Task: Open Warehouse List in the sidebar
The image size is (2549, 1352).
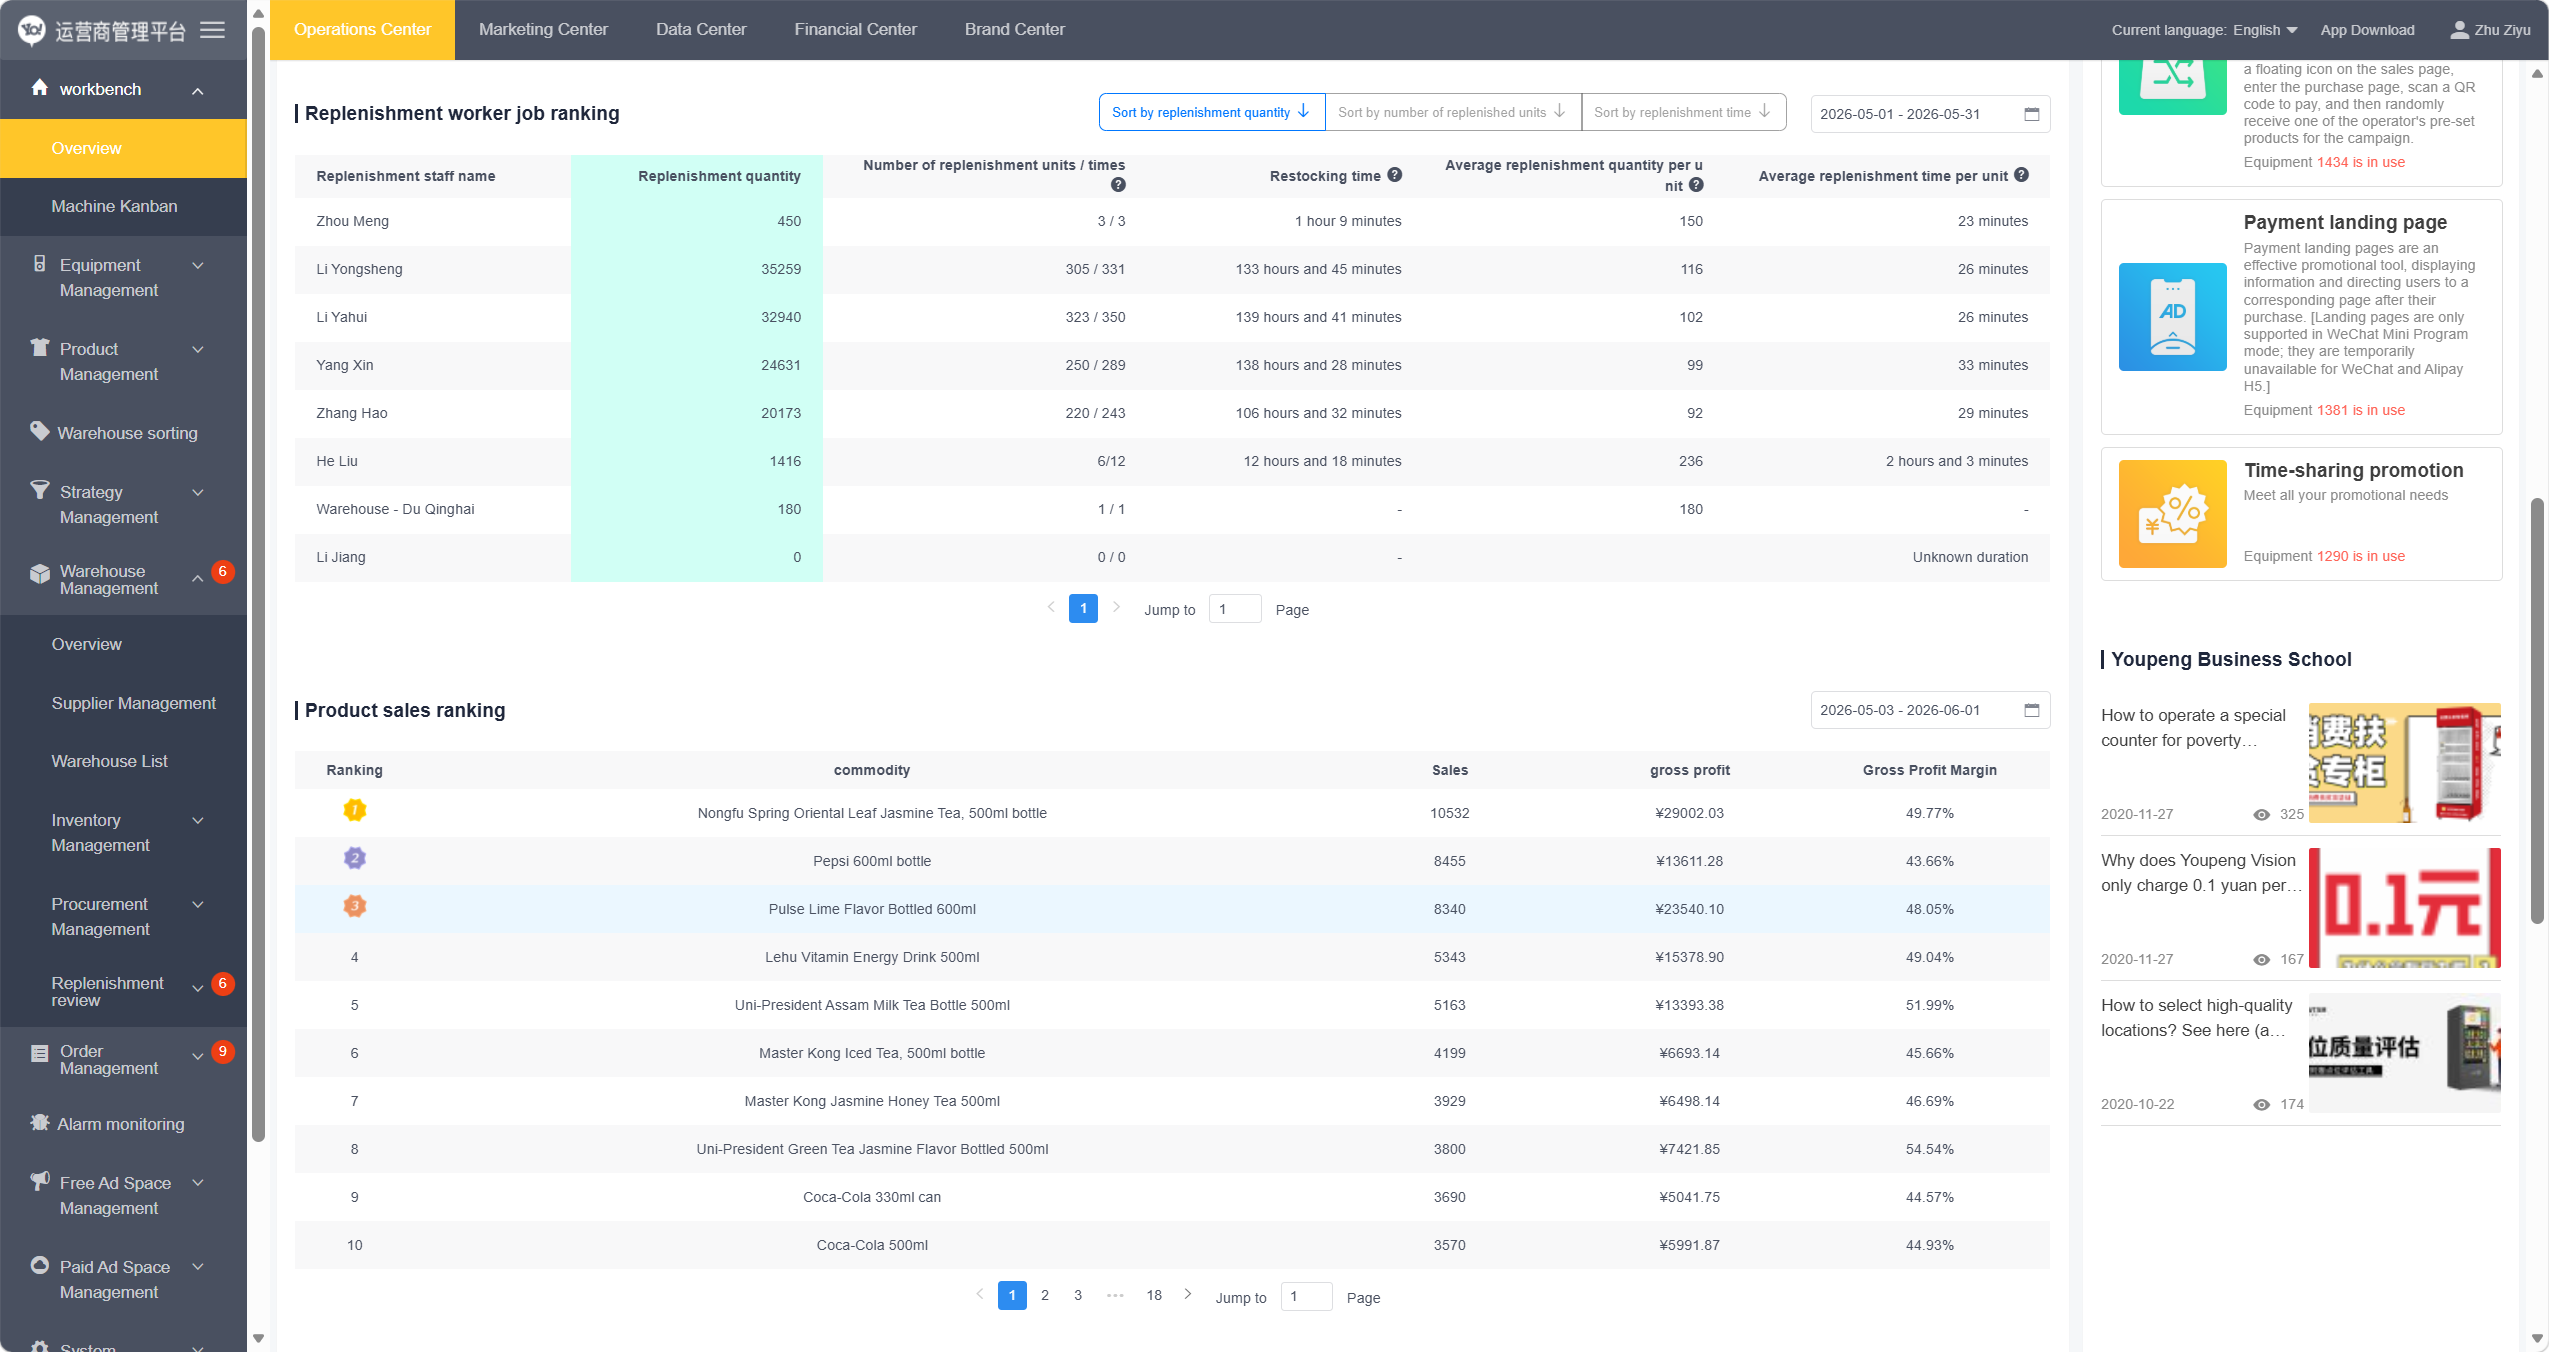Action: [123, 761]
